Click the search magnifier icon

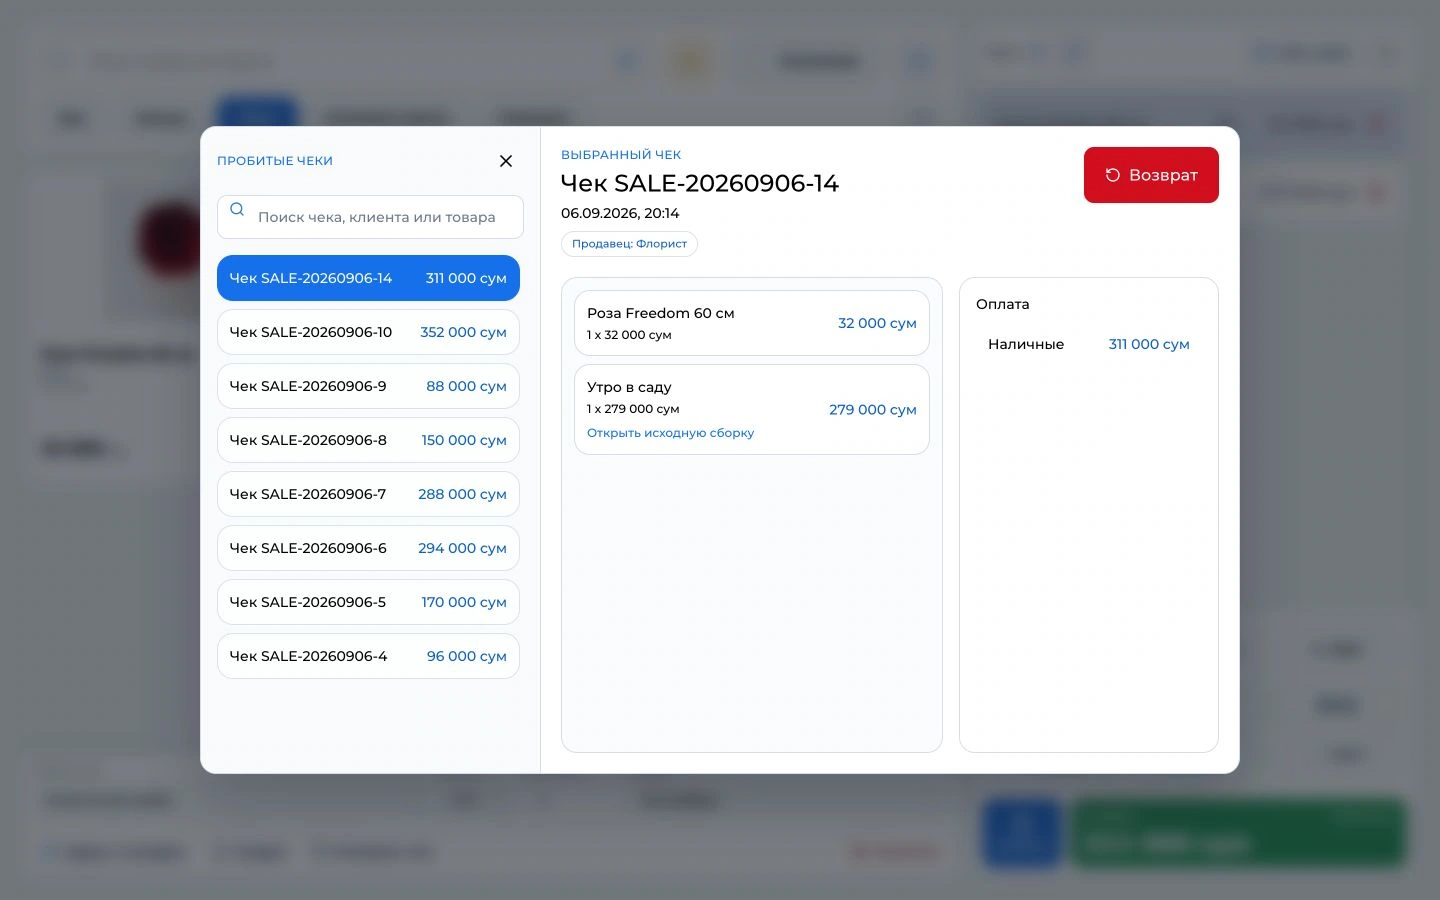[237, 210]
